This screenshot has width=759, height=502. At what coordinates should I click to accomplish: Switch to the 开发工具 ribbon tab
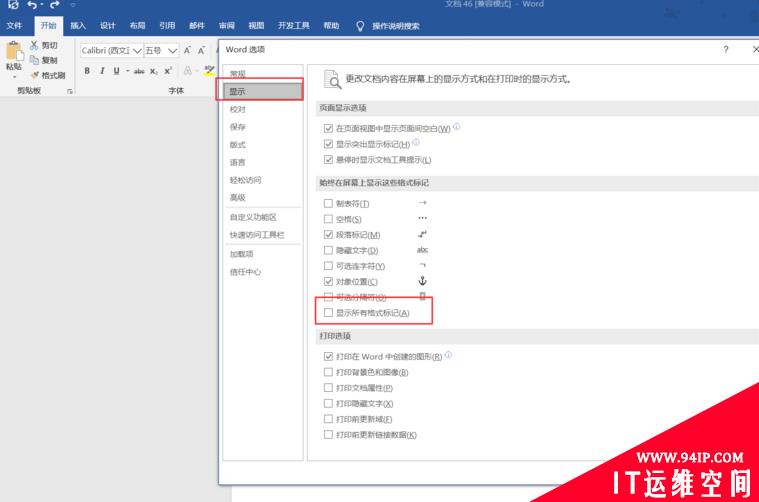pos(293,26)
